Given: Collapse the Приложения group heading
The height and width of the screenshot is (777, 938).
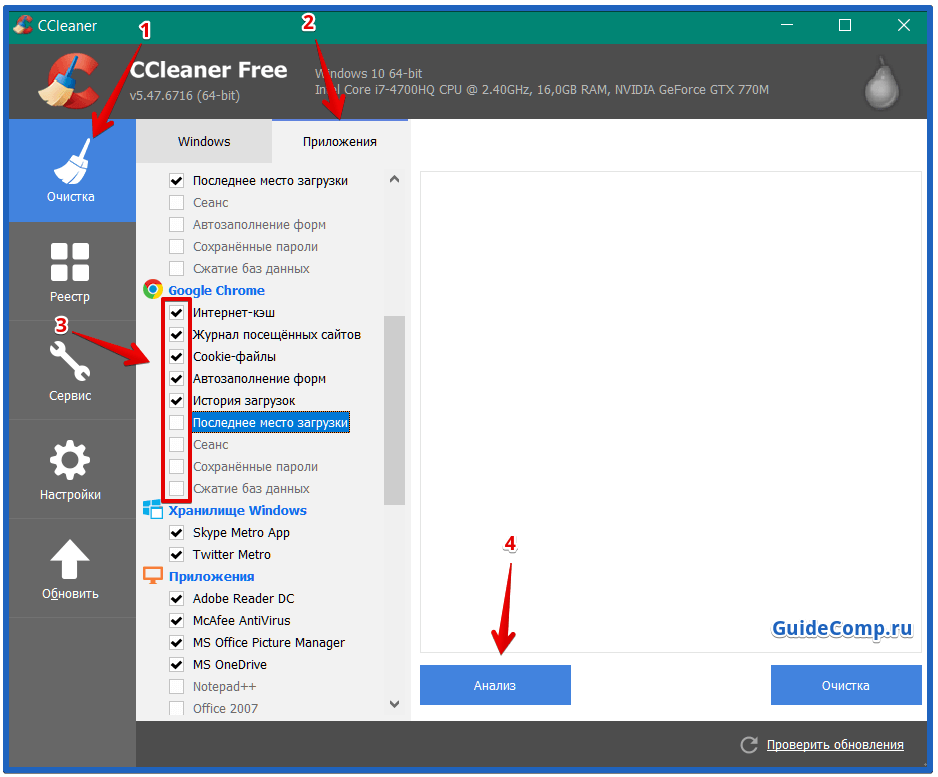Looking at the screenshot, I should (211, 577).
